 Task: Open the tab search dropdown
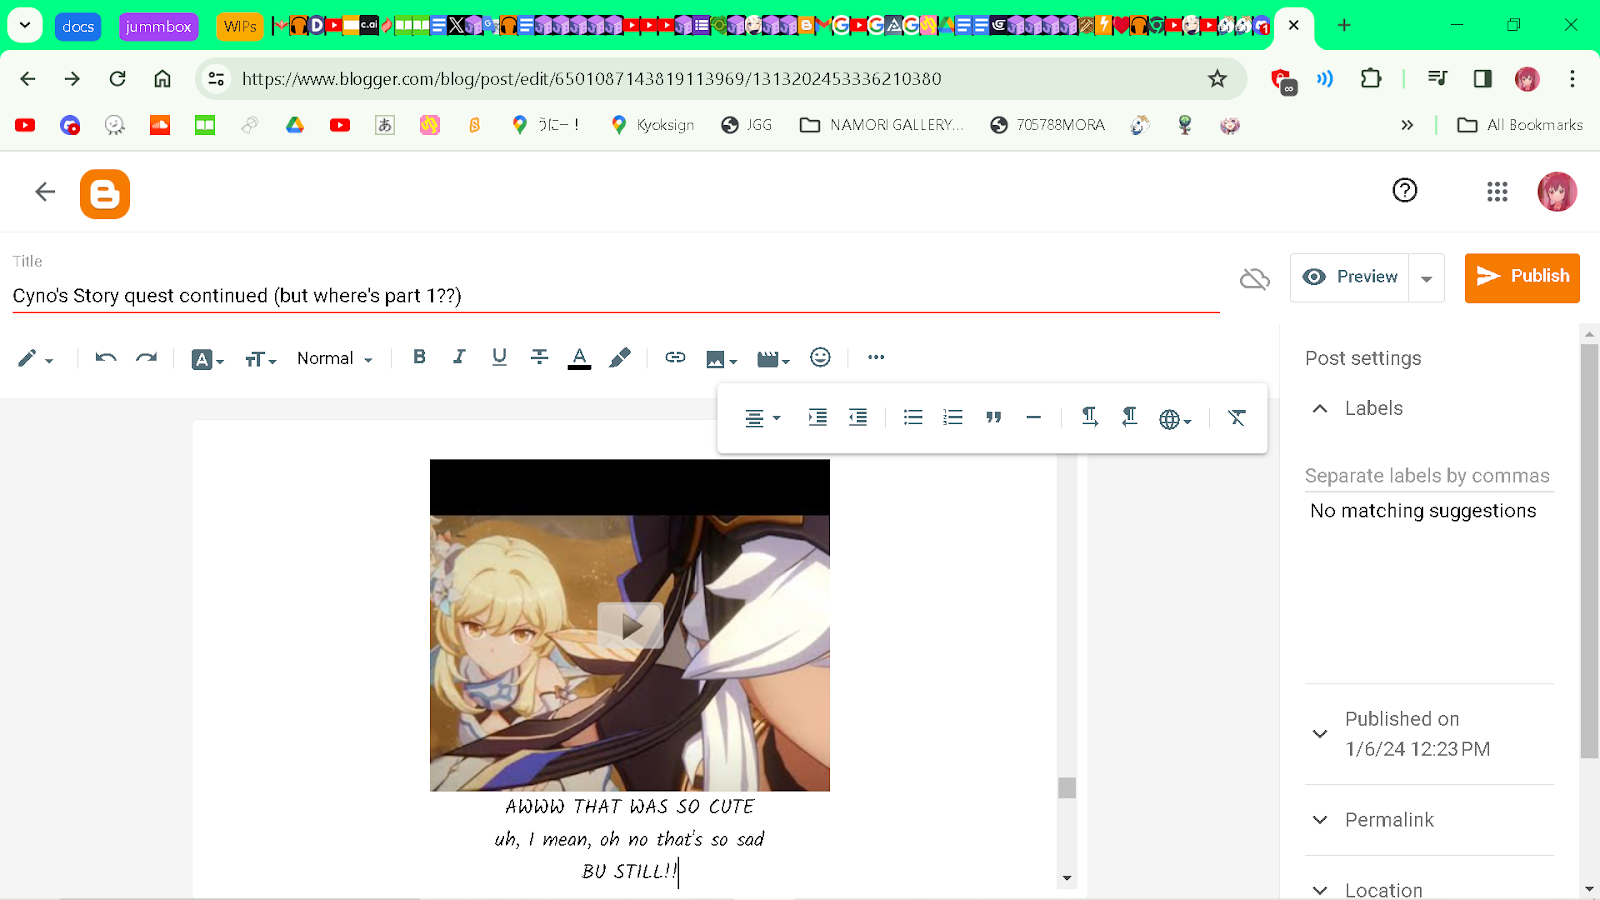point(25,25)
